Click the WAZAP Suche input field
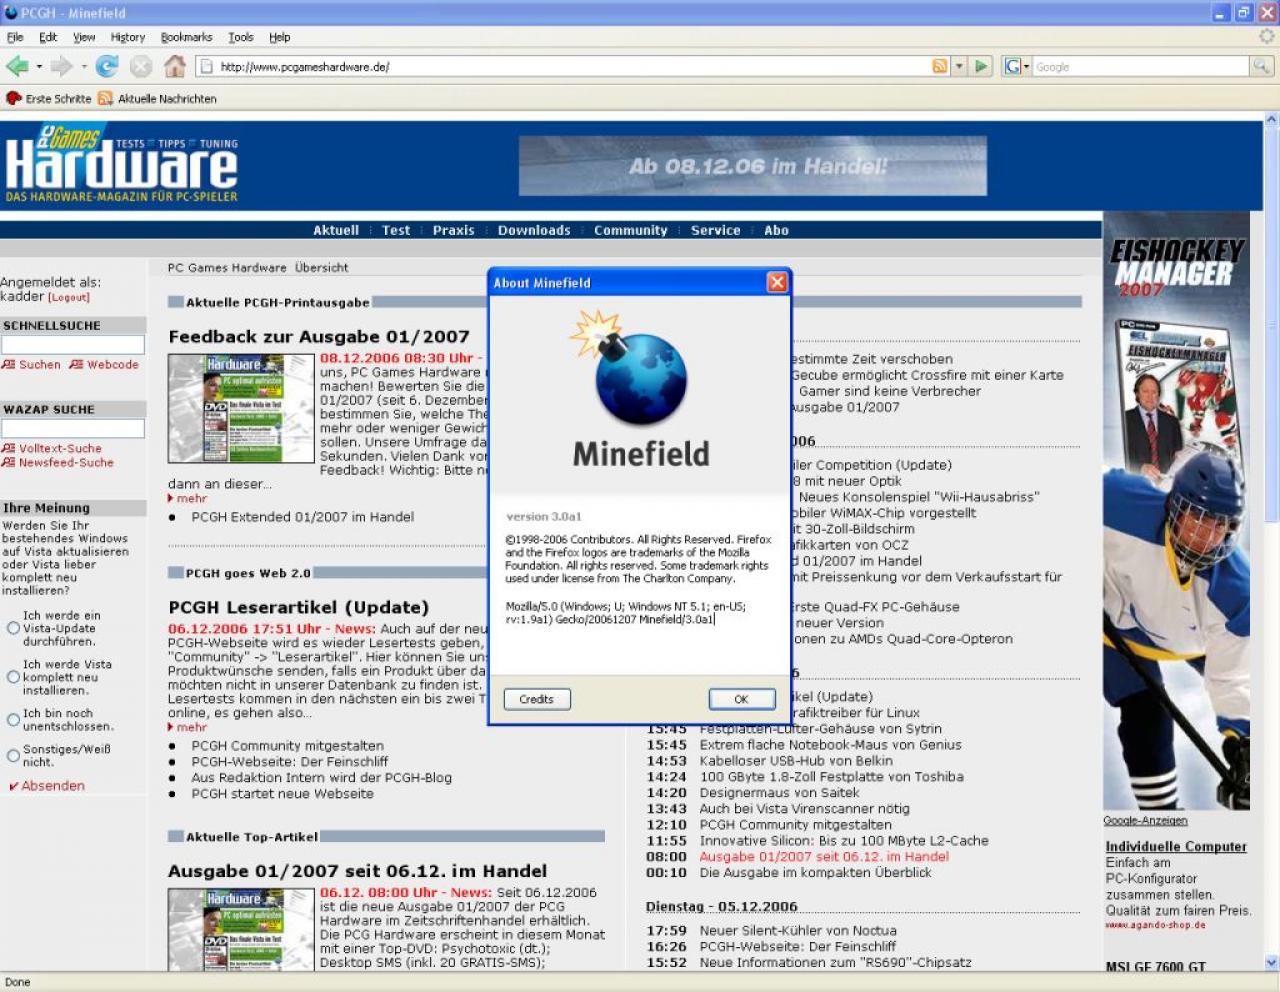Screen dimensions: 1280x992 tap(73, 428)
